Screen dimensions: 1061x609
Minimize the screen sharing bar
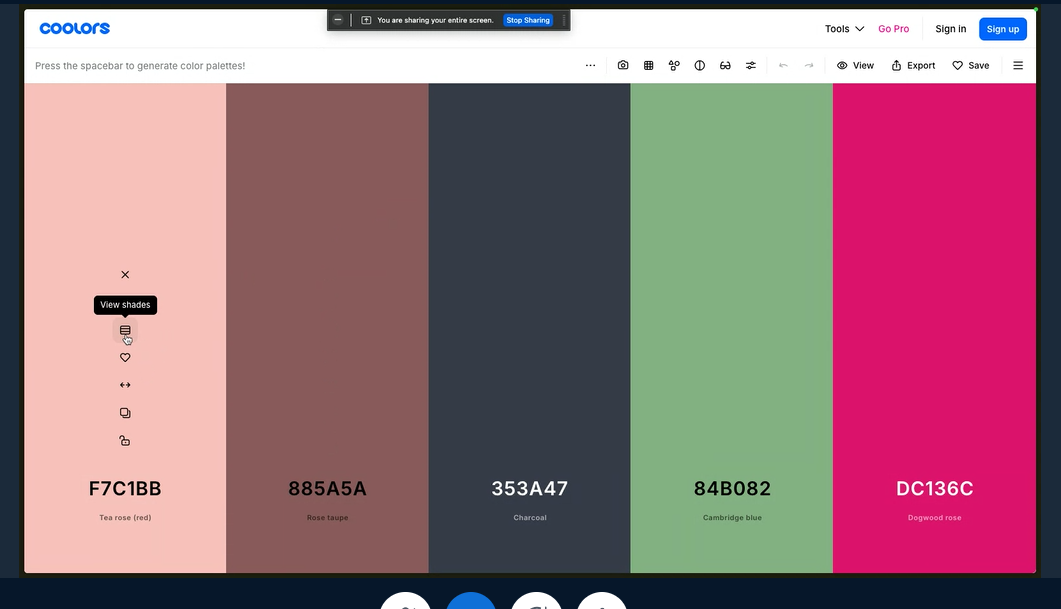[x=338, y=20]
